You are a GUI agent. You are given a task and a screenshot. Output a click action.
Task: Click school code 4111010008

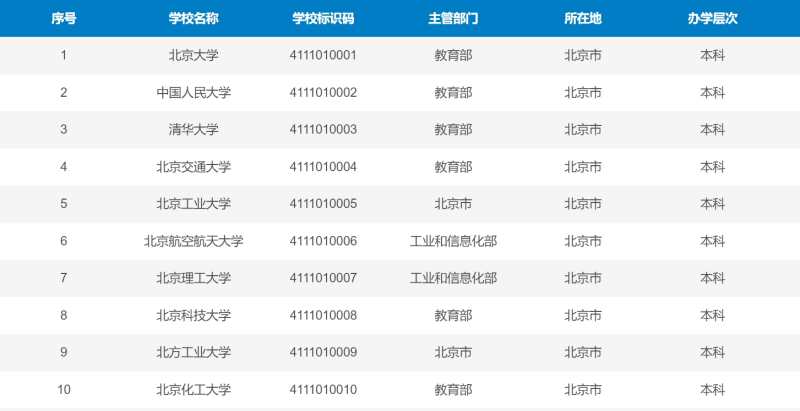click(323, 315)
